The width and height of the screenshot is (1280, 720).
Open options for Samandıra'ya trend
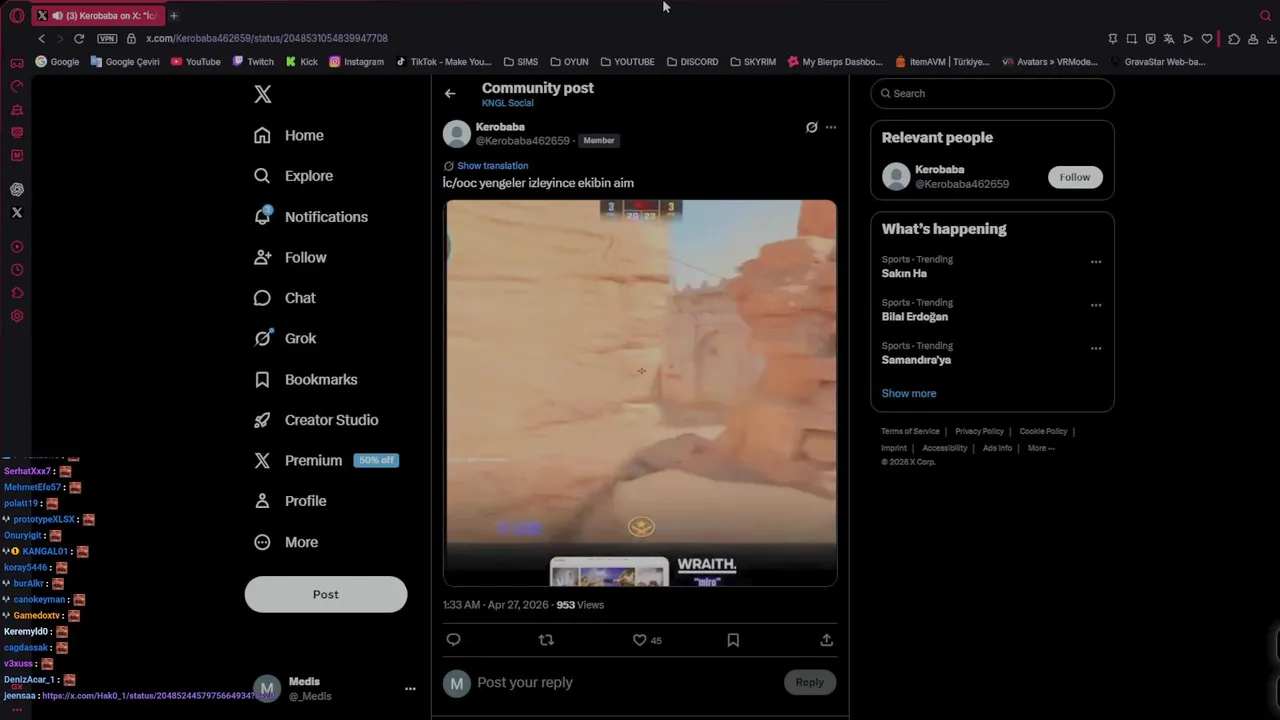[x=1096, y=349]
